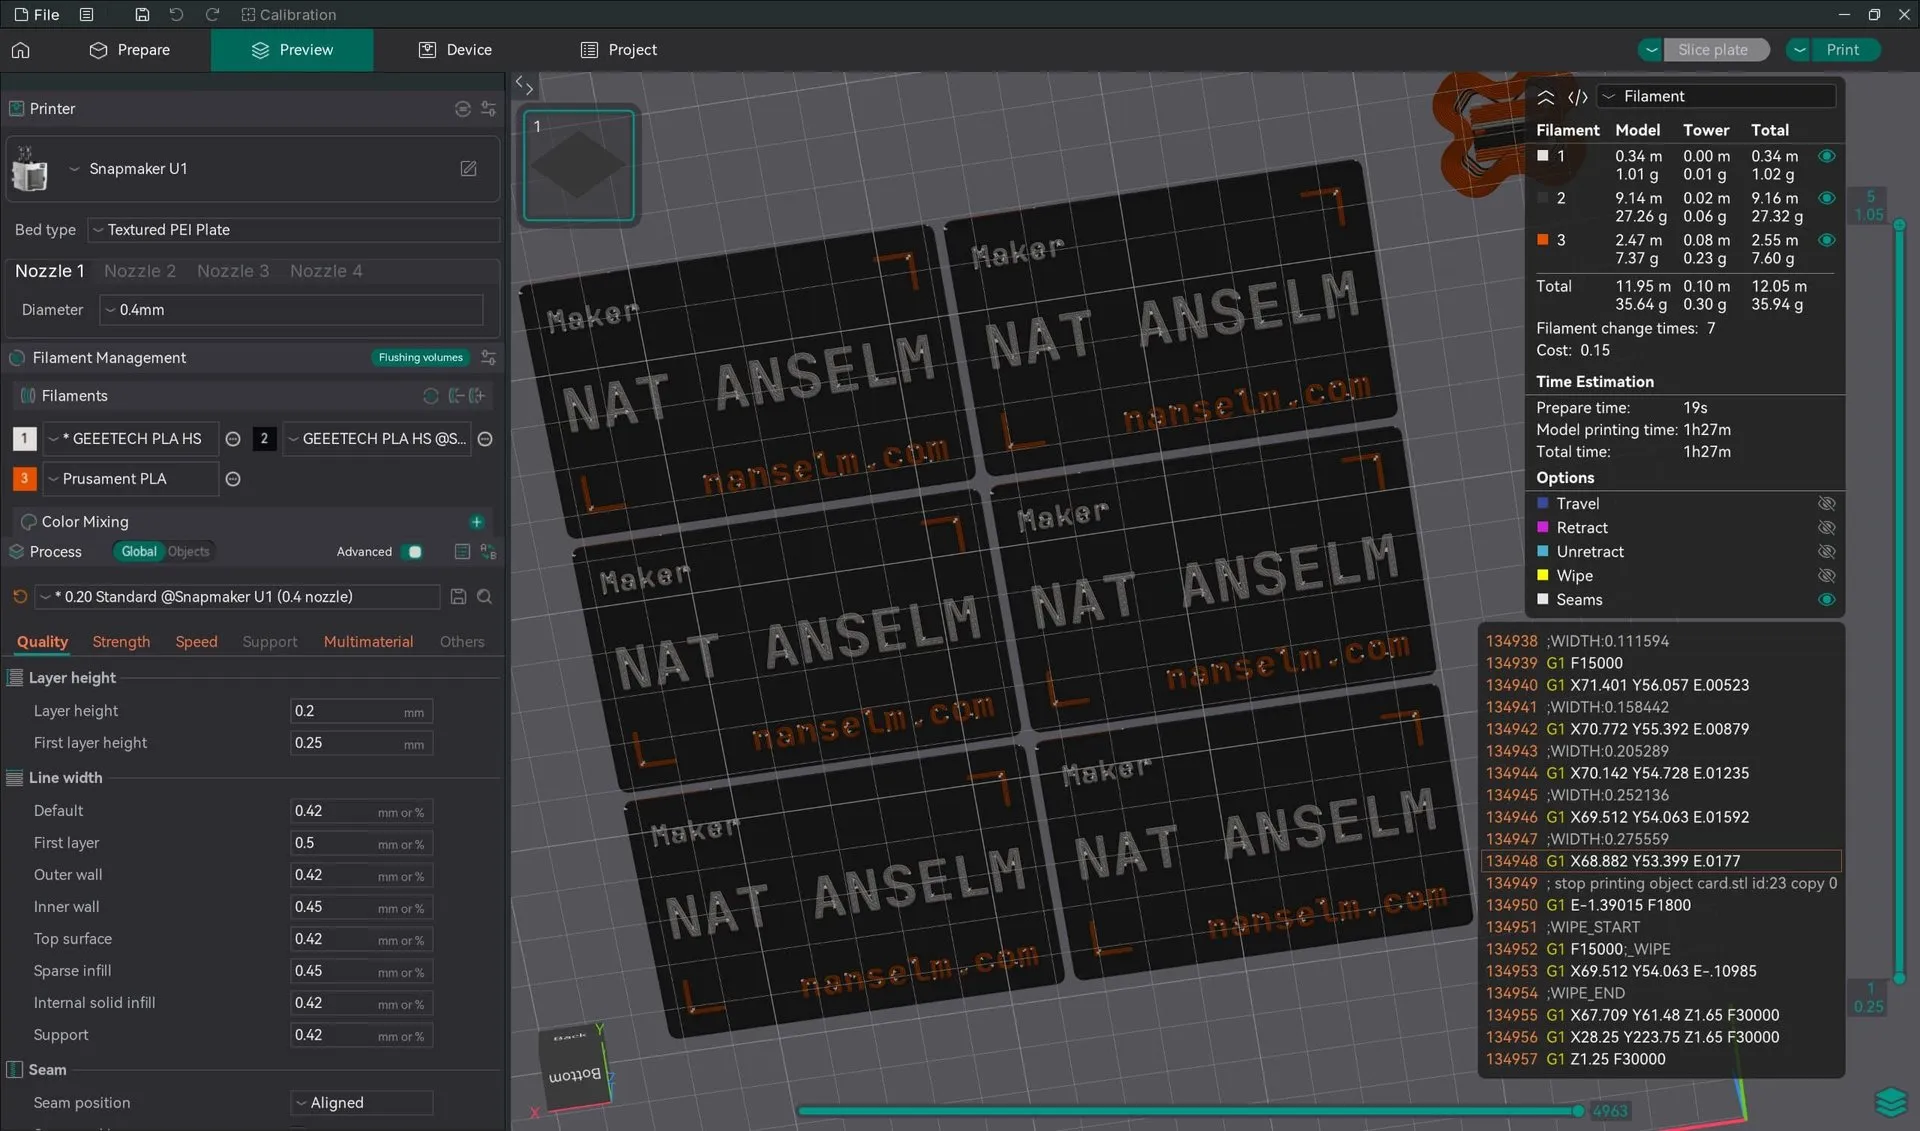Viewport: 1920px width, 1131px height.
Task: Collapse the left sidebar with the arrows icon
Action: pyautogui.click(x=524, y=85)
